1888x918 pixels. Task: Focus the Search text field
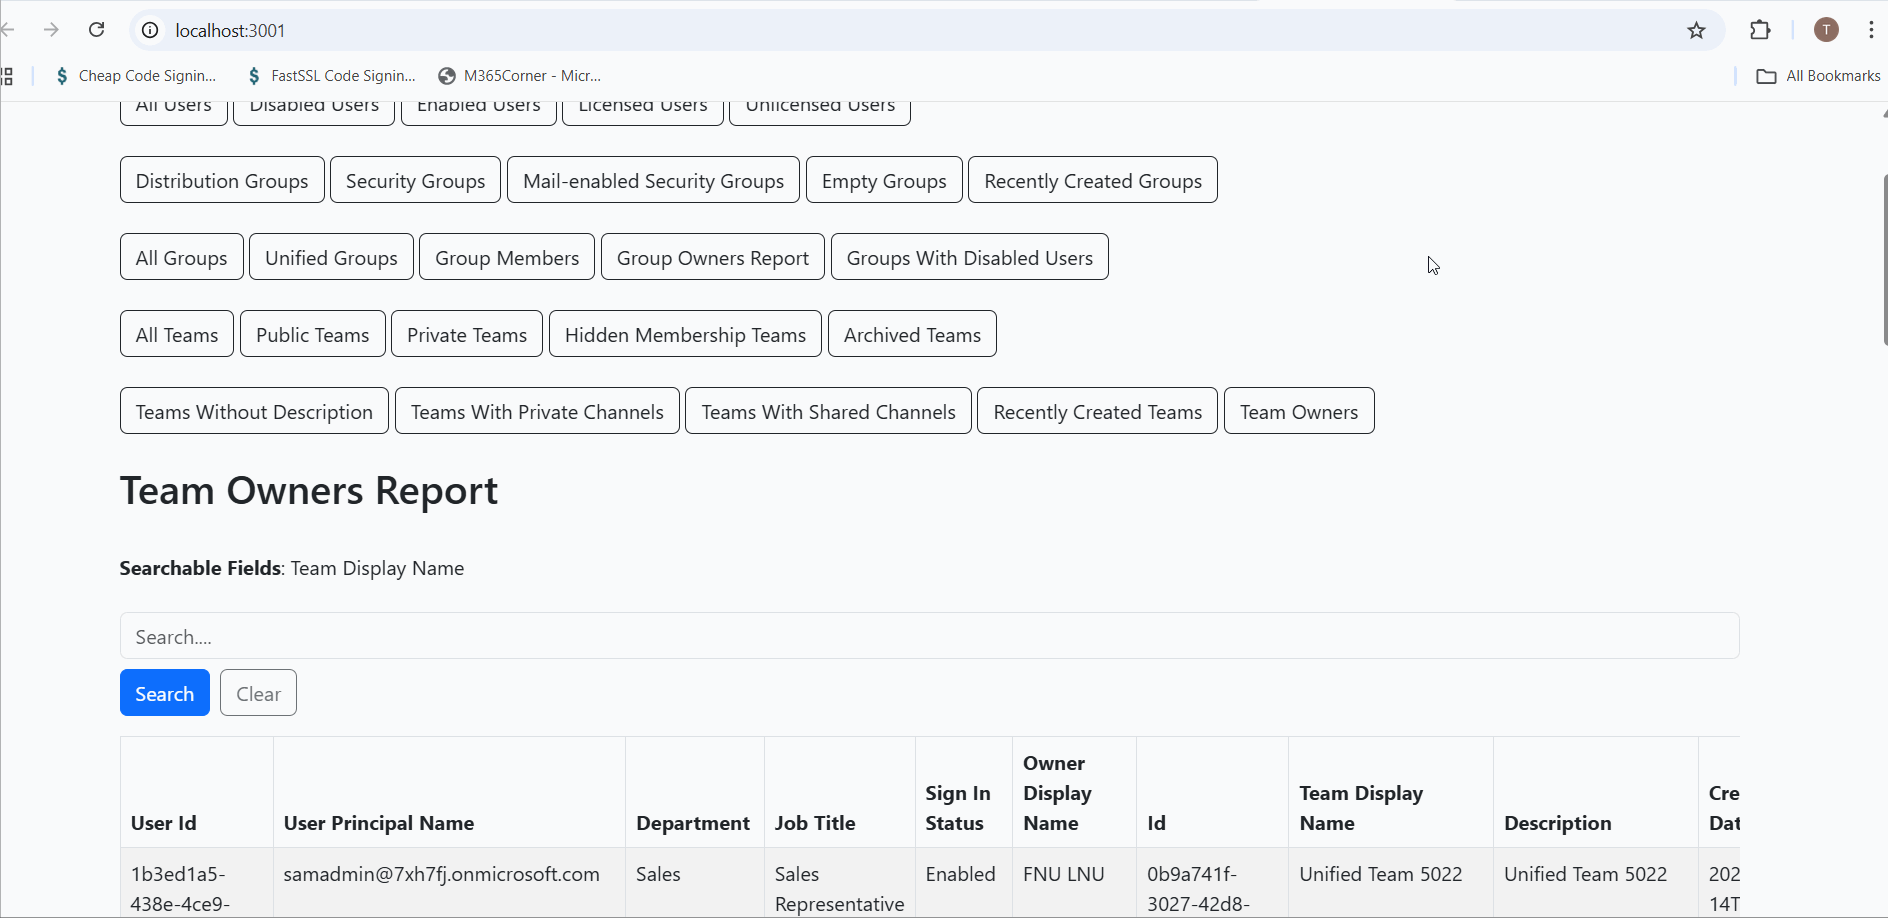pyautogui.click(x=929, y=636)
